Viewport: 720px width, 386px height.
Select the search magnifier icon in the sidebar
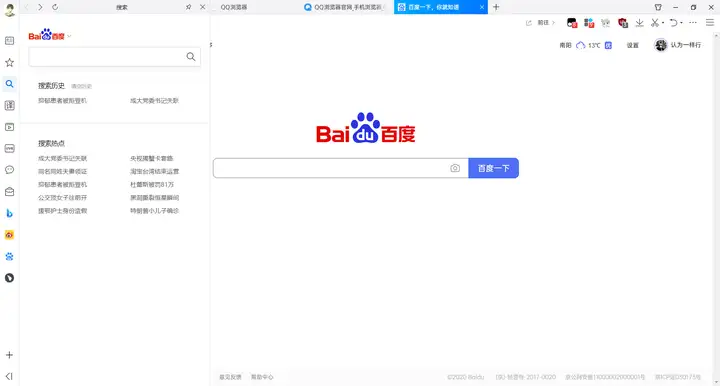(9, 84)
